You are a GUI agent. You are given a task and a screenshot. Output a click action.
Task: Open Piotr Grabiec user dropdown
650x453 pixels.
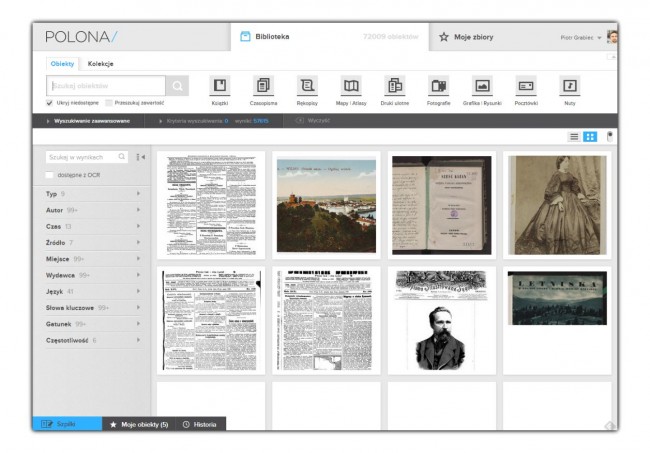[580, 38]
